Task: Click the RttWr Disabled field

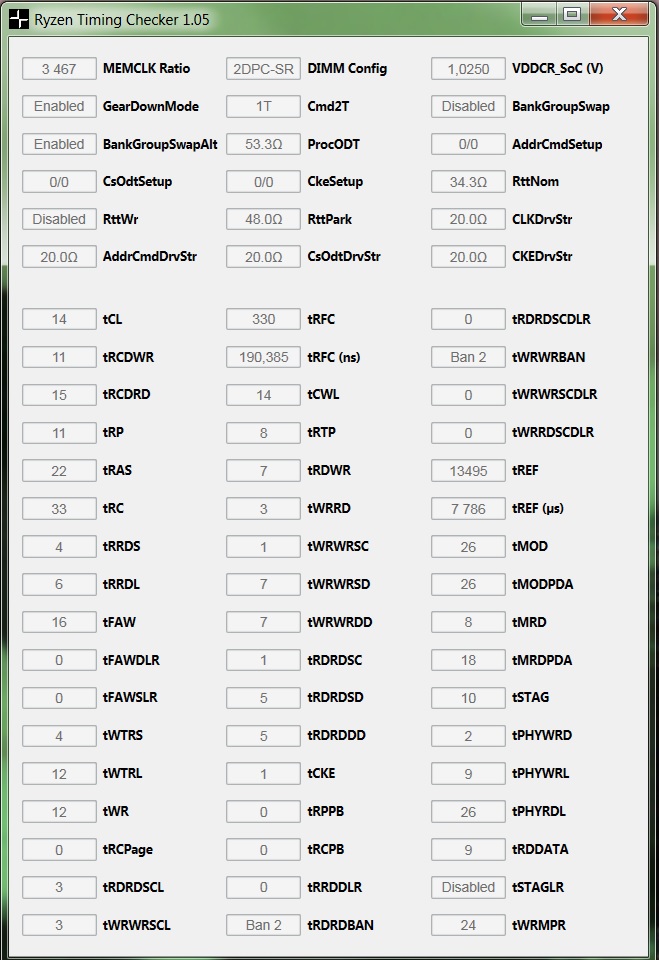Action: (x=59, y=219)
